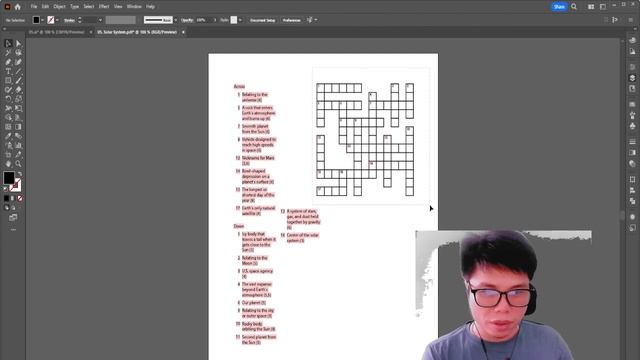
Task: Open the File menu
Action: click(34, 7)
